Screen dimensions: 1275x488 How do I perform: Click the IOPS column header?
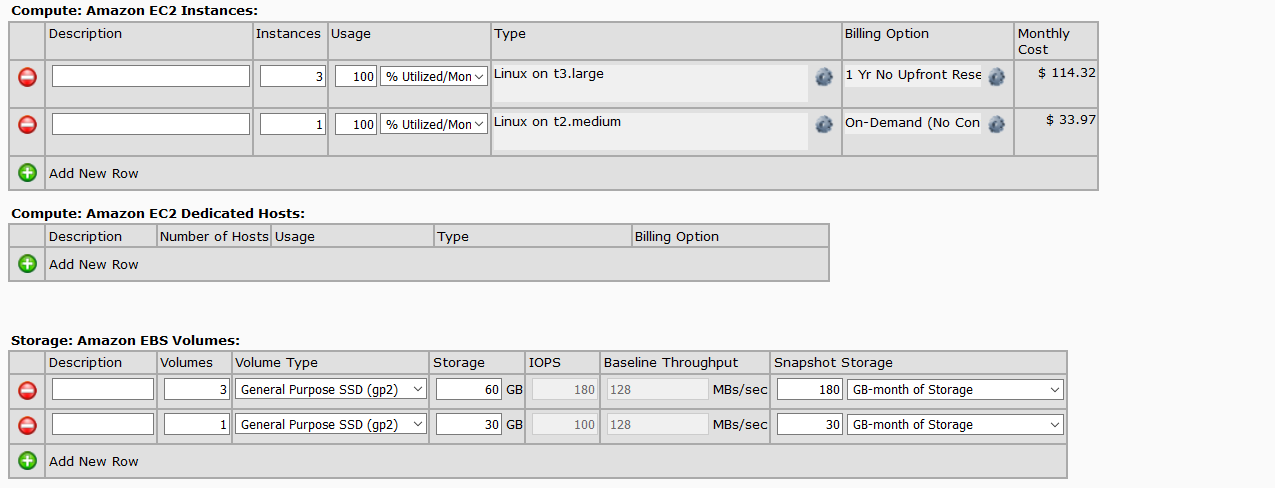(545, 363)
